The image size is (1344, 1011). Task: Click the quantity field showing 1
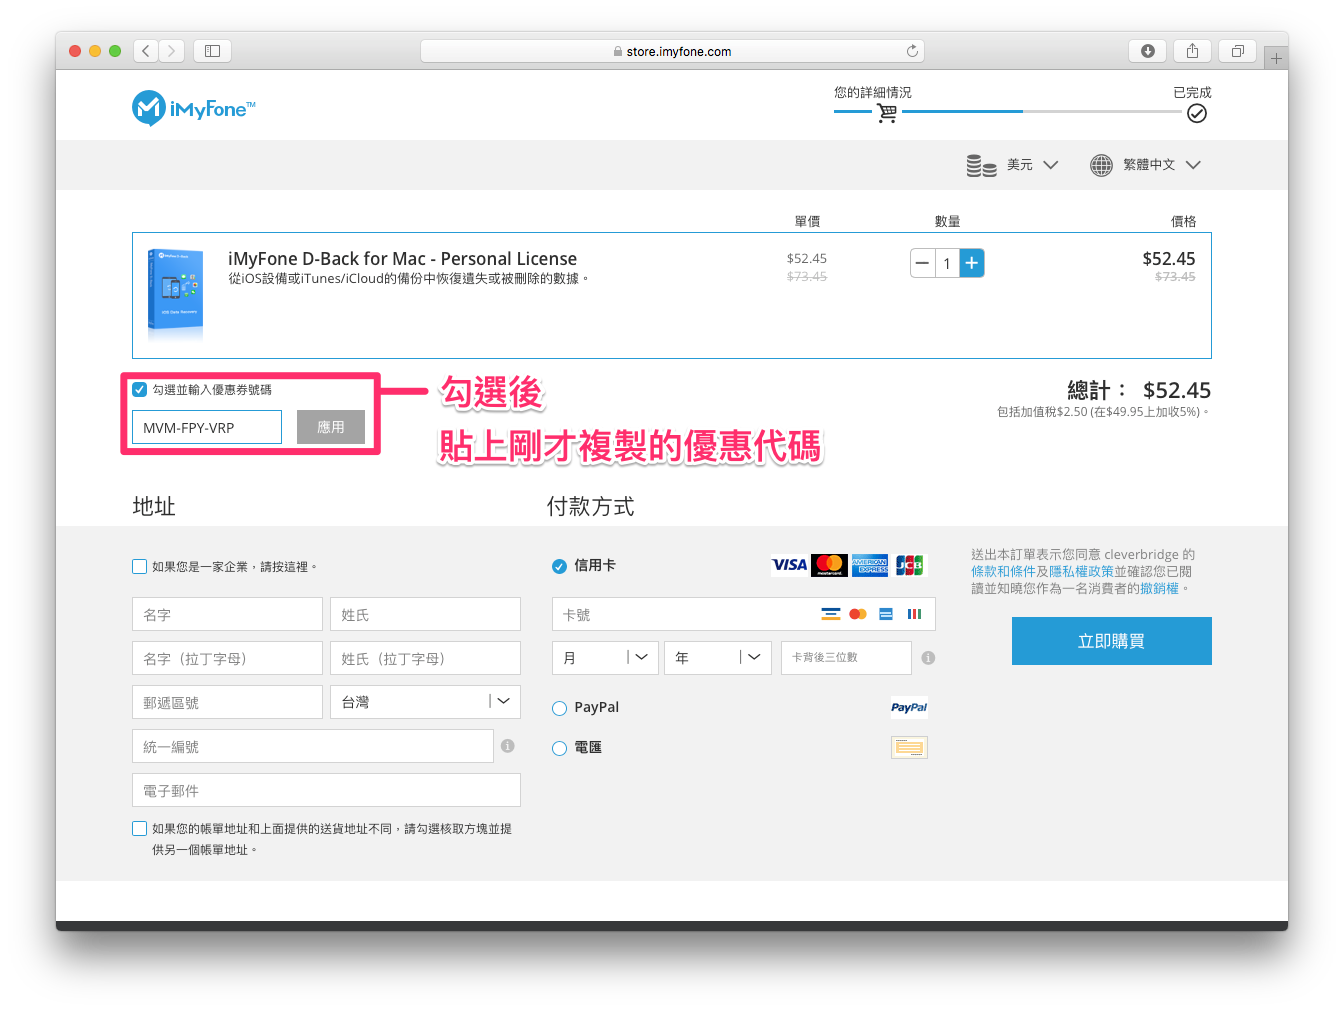pos(947,263)
